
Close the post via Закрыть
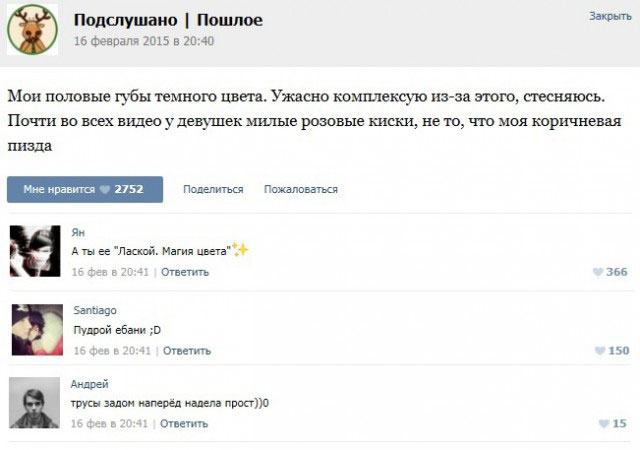(610, 16)
